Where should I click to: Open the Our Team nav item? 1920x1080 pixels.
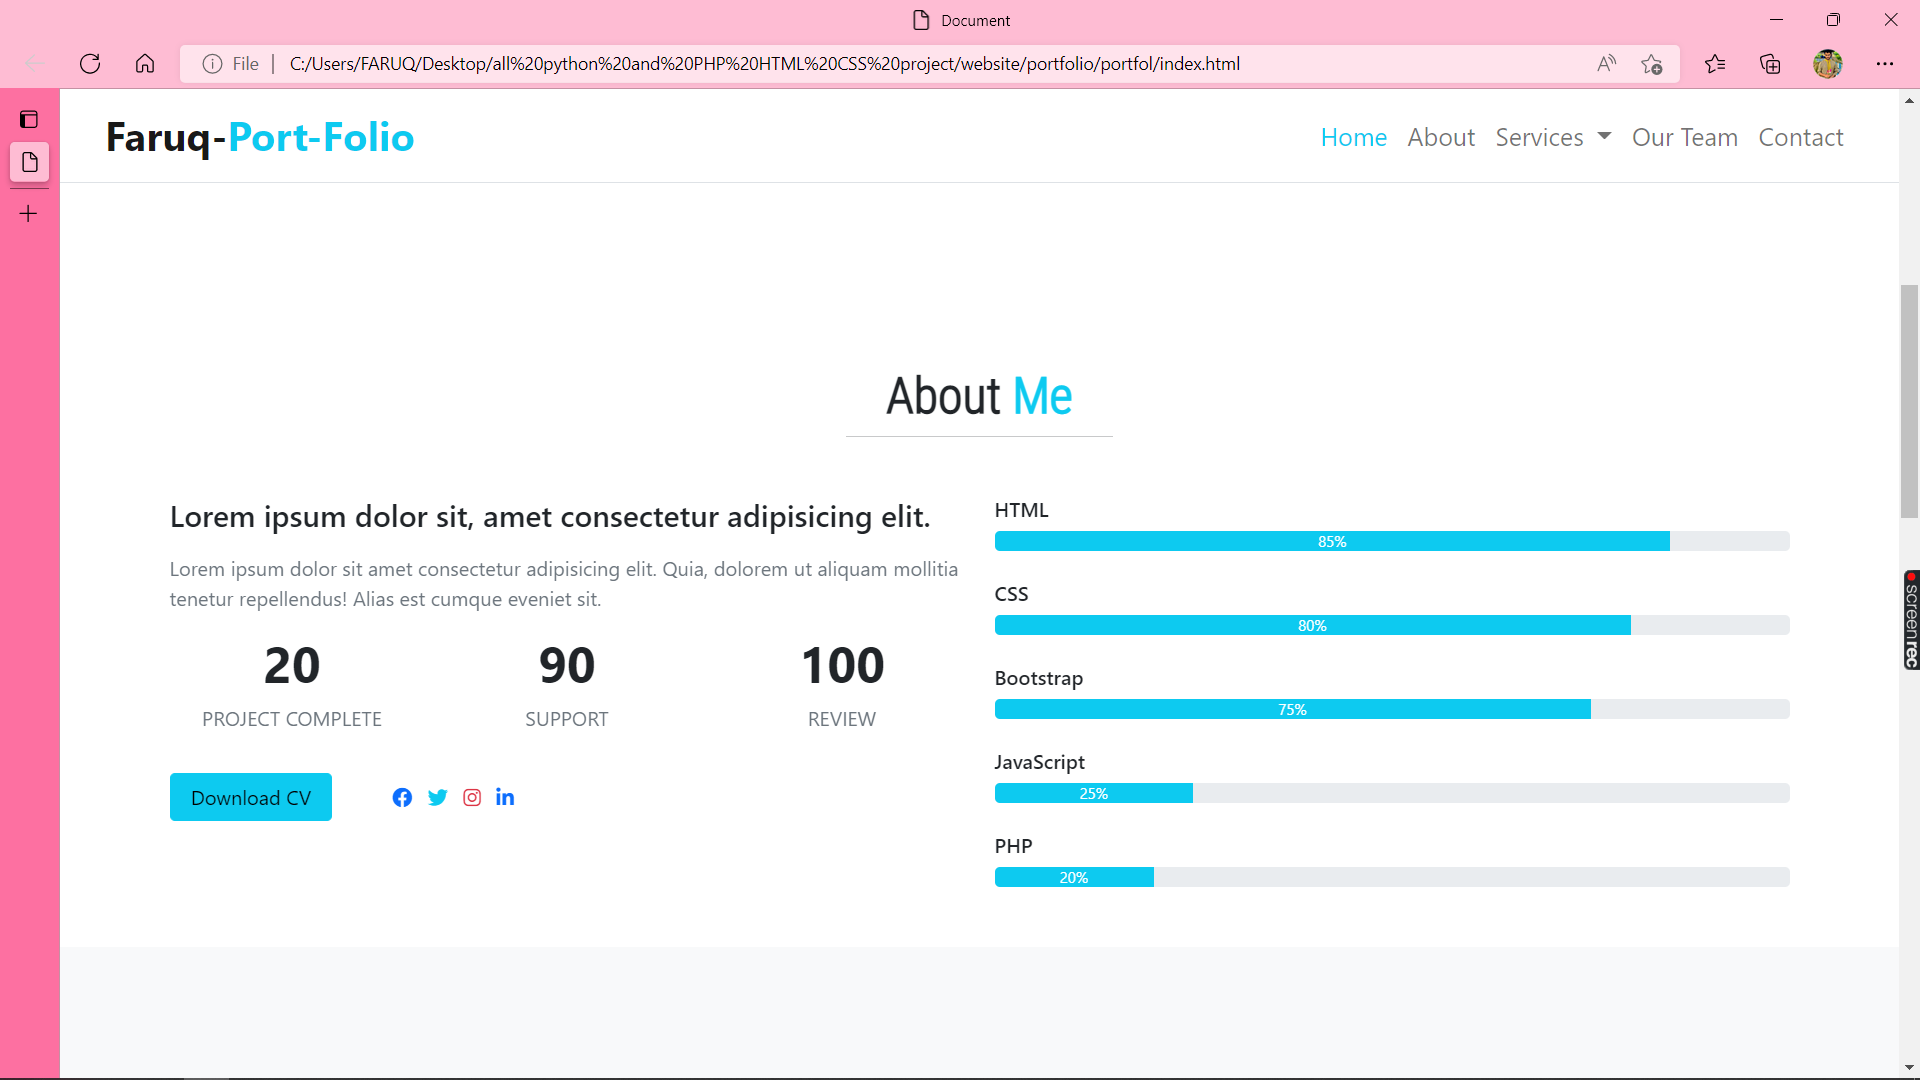click(1684, 137)
